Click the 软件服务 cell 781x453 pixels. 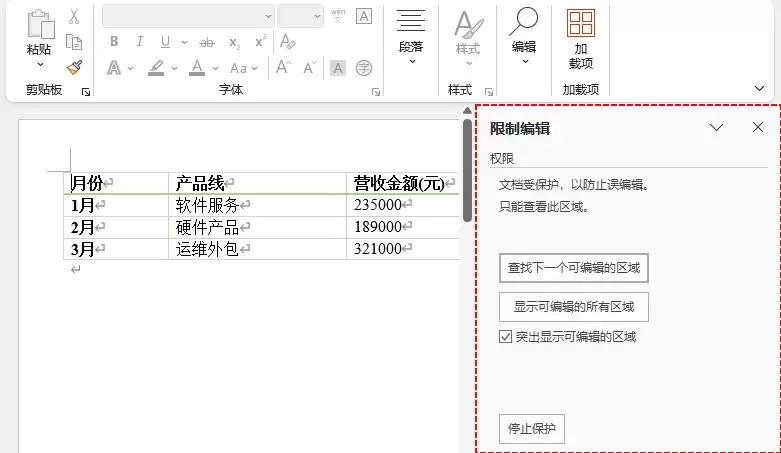point(258,205)
